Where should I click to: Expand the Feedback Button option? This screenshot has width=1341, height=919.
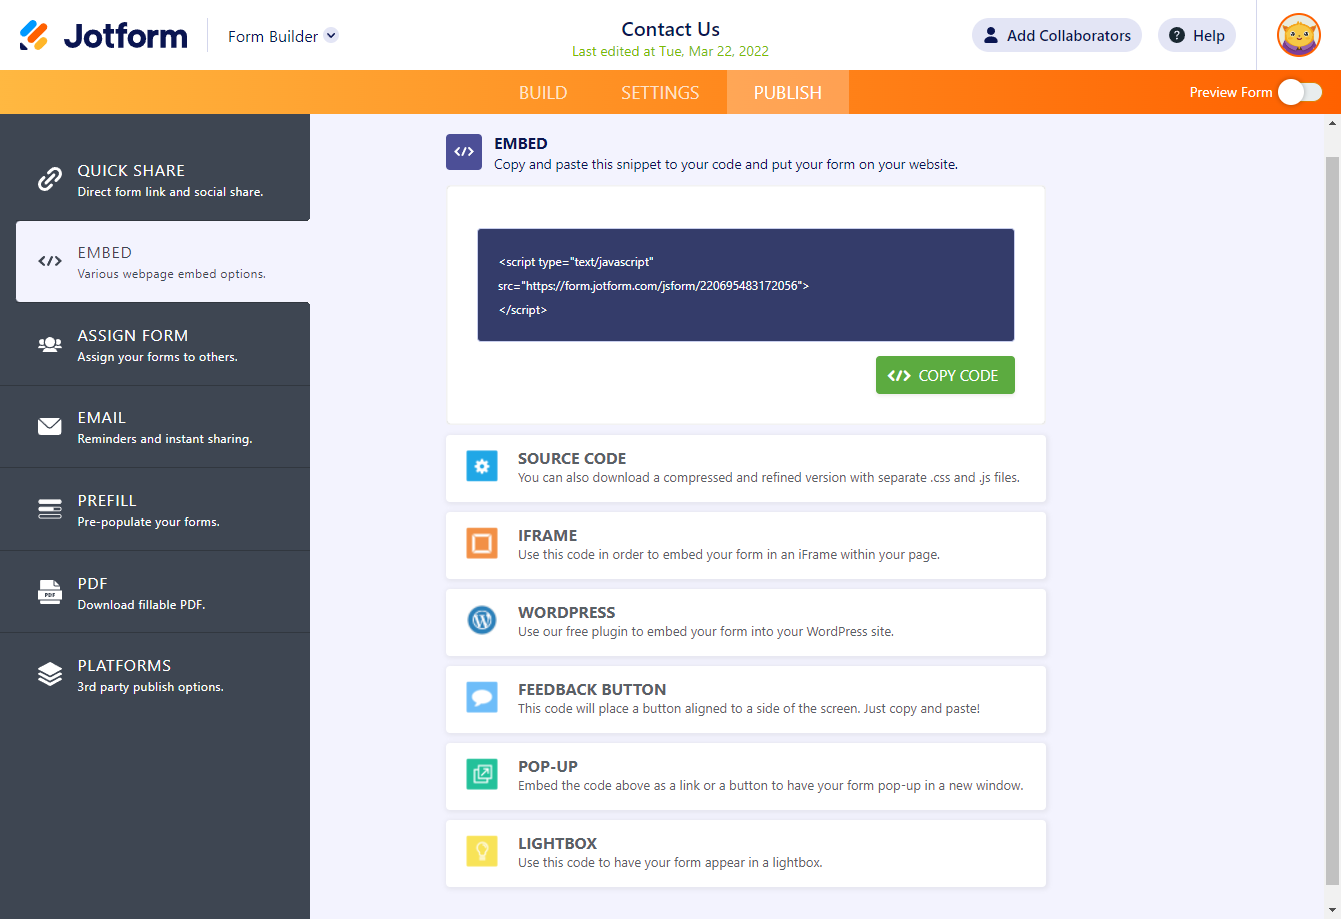[x=746, y=699]
